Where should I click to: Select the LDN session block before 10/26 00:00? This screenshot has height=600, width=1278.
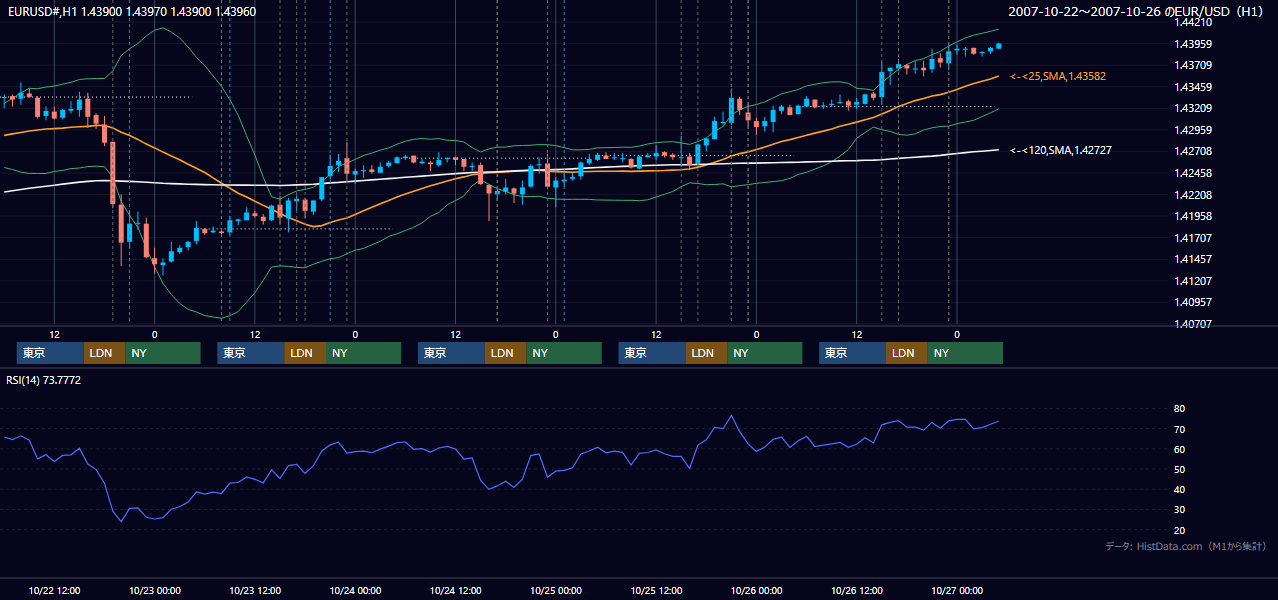(706, 353)
